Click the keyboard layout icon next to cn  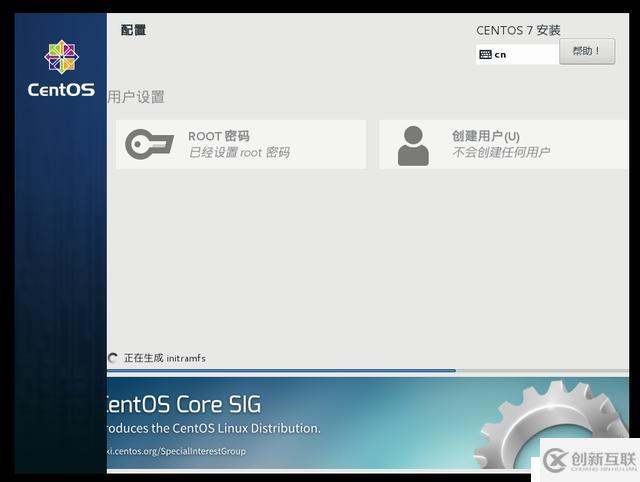click(485, 54)
